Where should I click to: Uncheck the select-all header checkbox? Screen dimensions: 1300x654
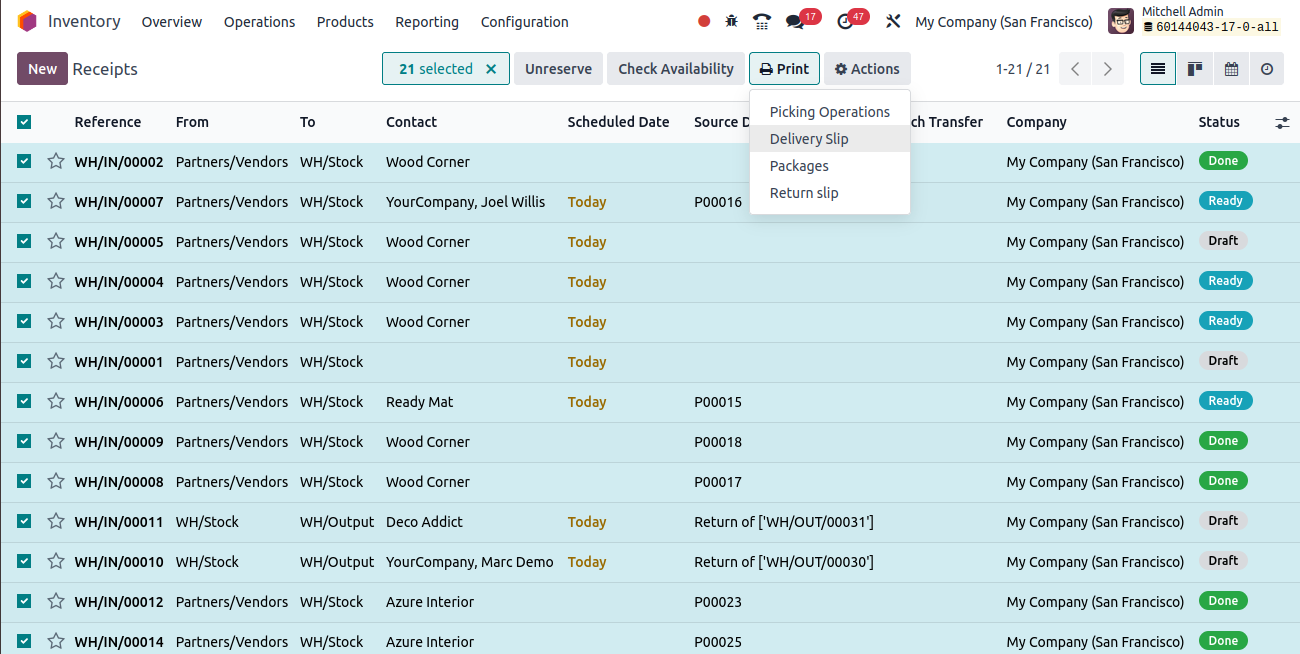(24, 122)
